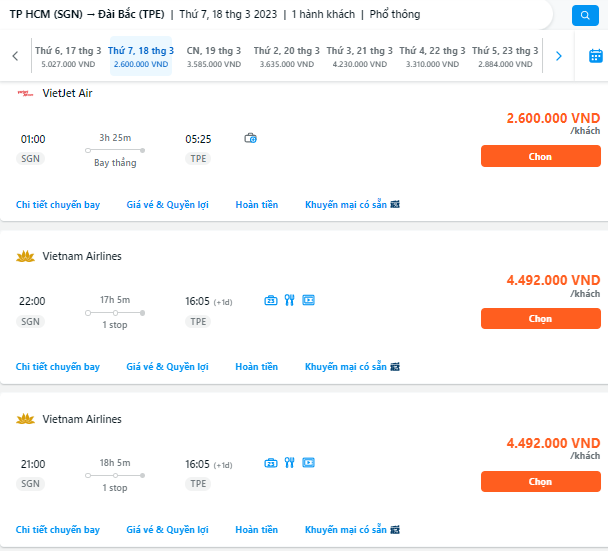Viewport: 608px width, 551px height.
Task: Open Hoàn tiền for 22:00 flight
Action: (x=257, y=366)
